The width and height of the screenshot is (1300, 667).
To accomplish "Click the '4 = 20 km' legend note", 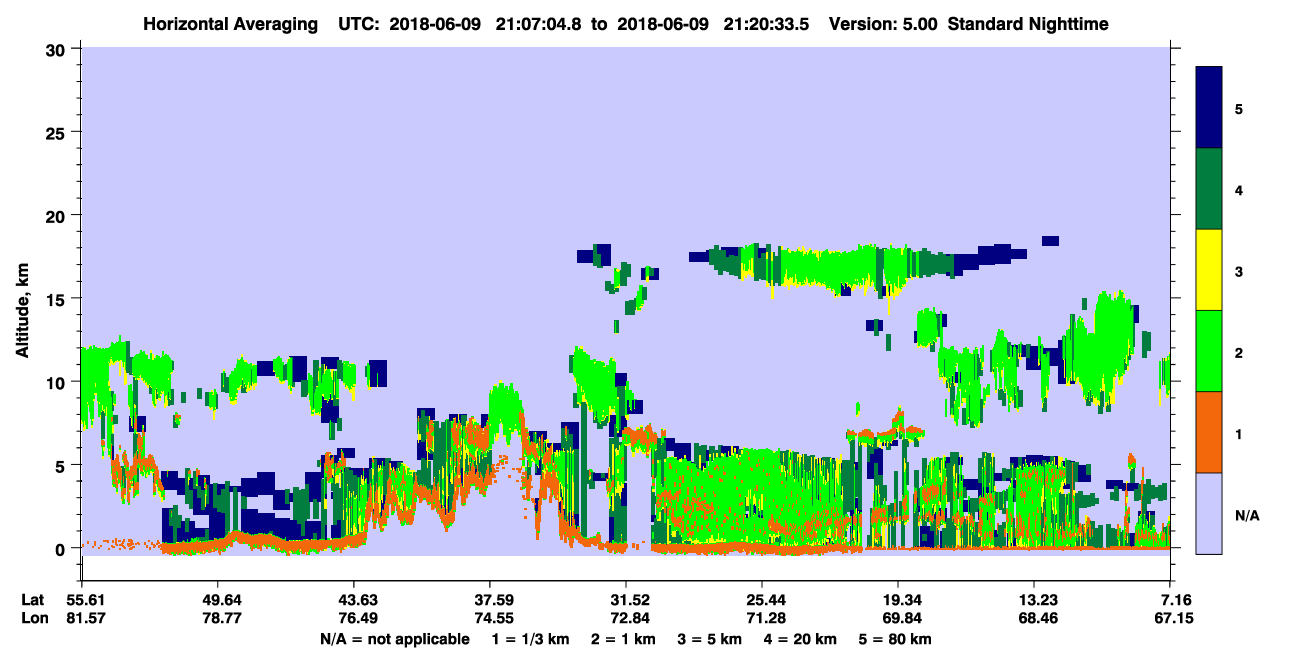I will pos(801,639).
